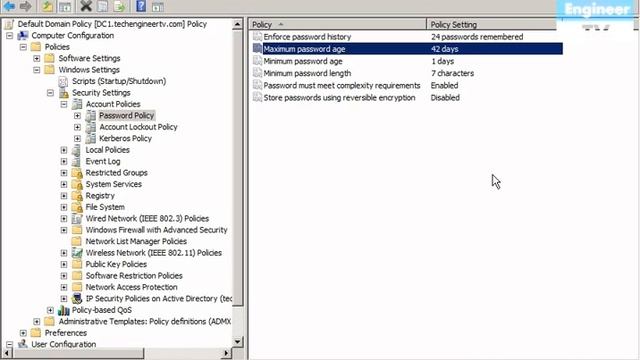Expand the Software Settings node

37,58
